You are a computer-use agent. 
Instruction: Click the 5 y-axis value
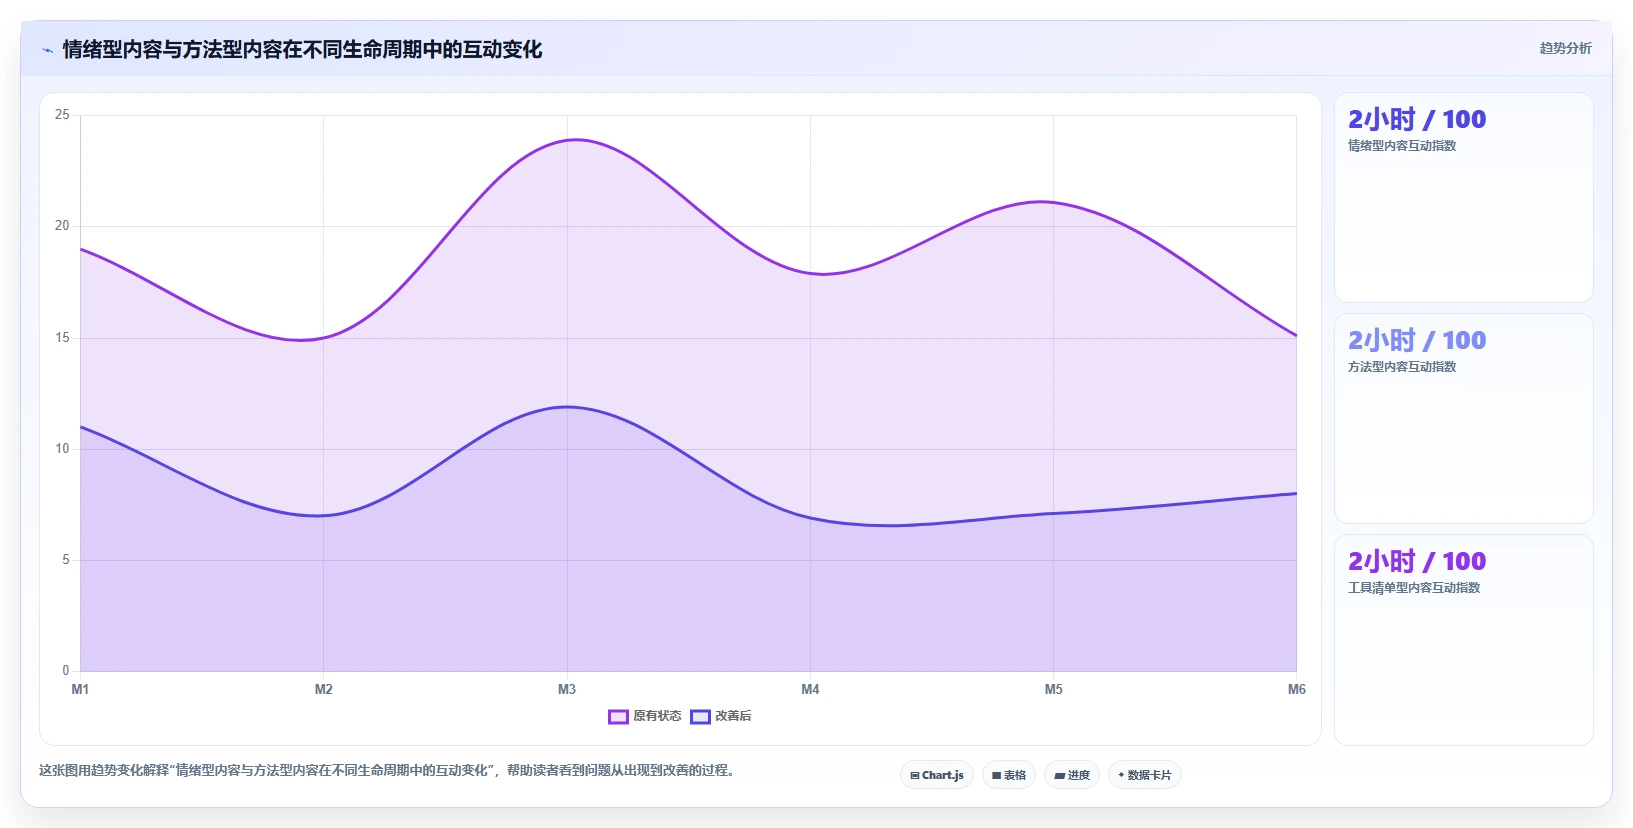click(66, 560)
